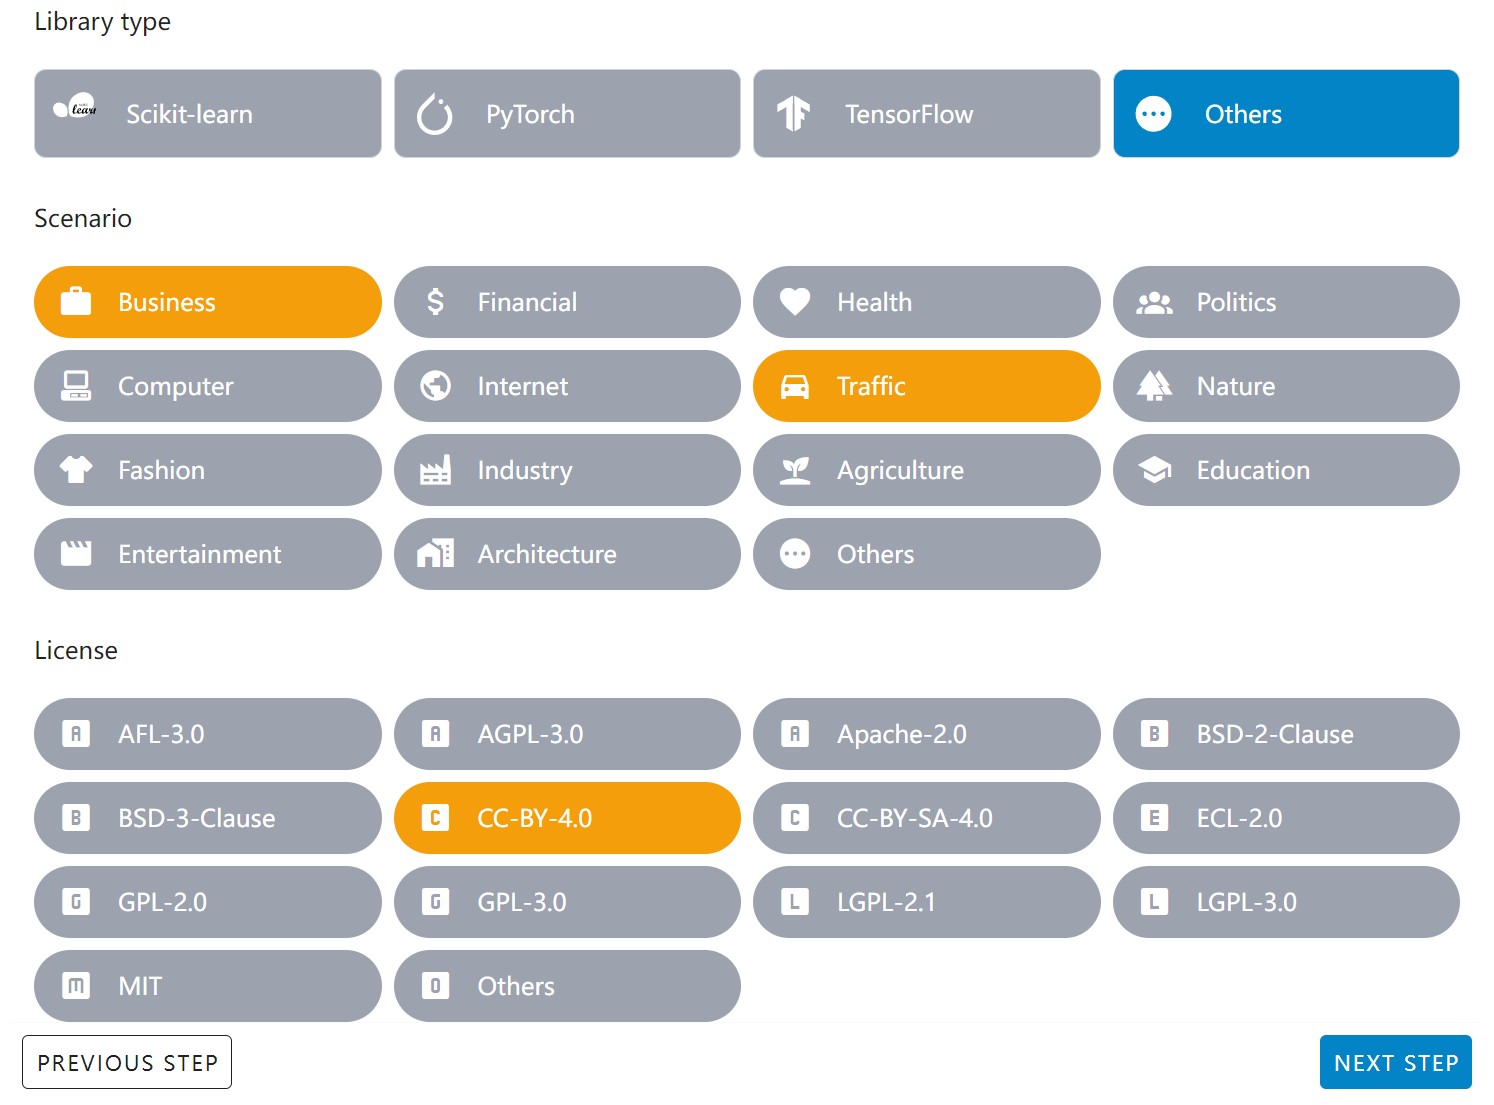Click the ellipsis icon on Library type Others
Viewport: 1494px width, 1105px height.
pyautogui.click(x=1154, y=114)
